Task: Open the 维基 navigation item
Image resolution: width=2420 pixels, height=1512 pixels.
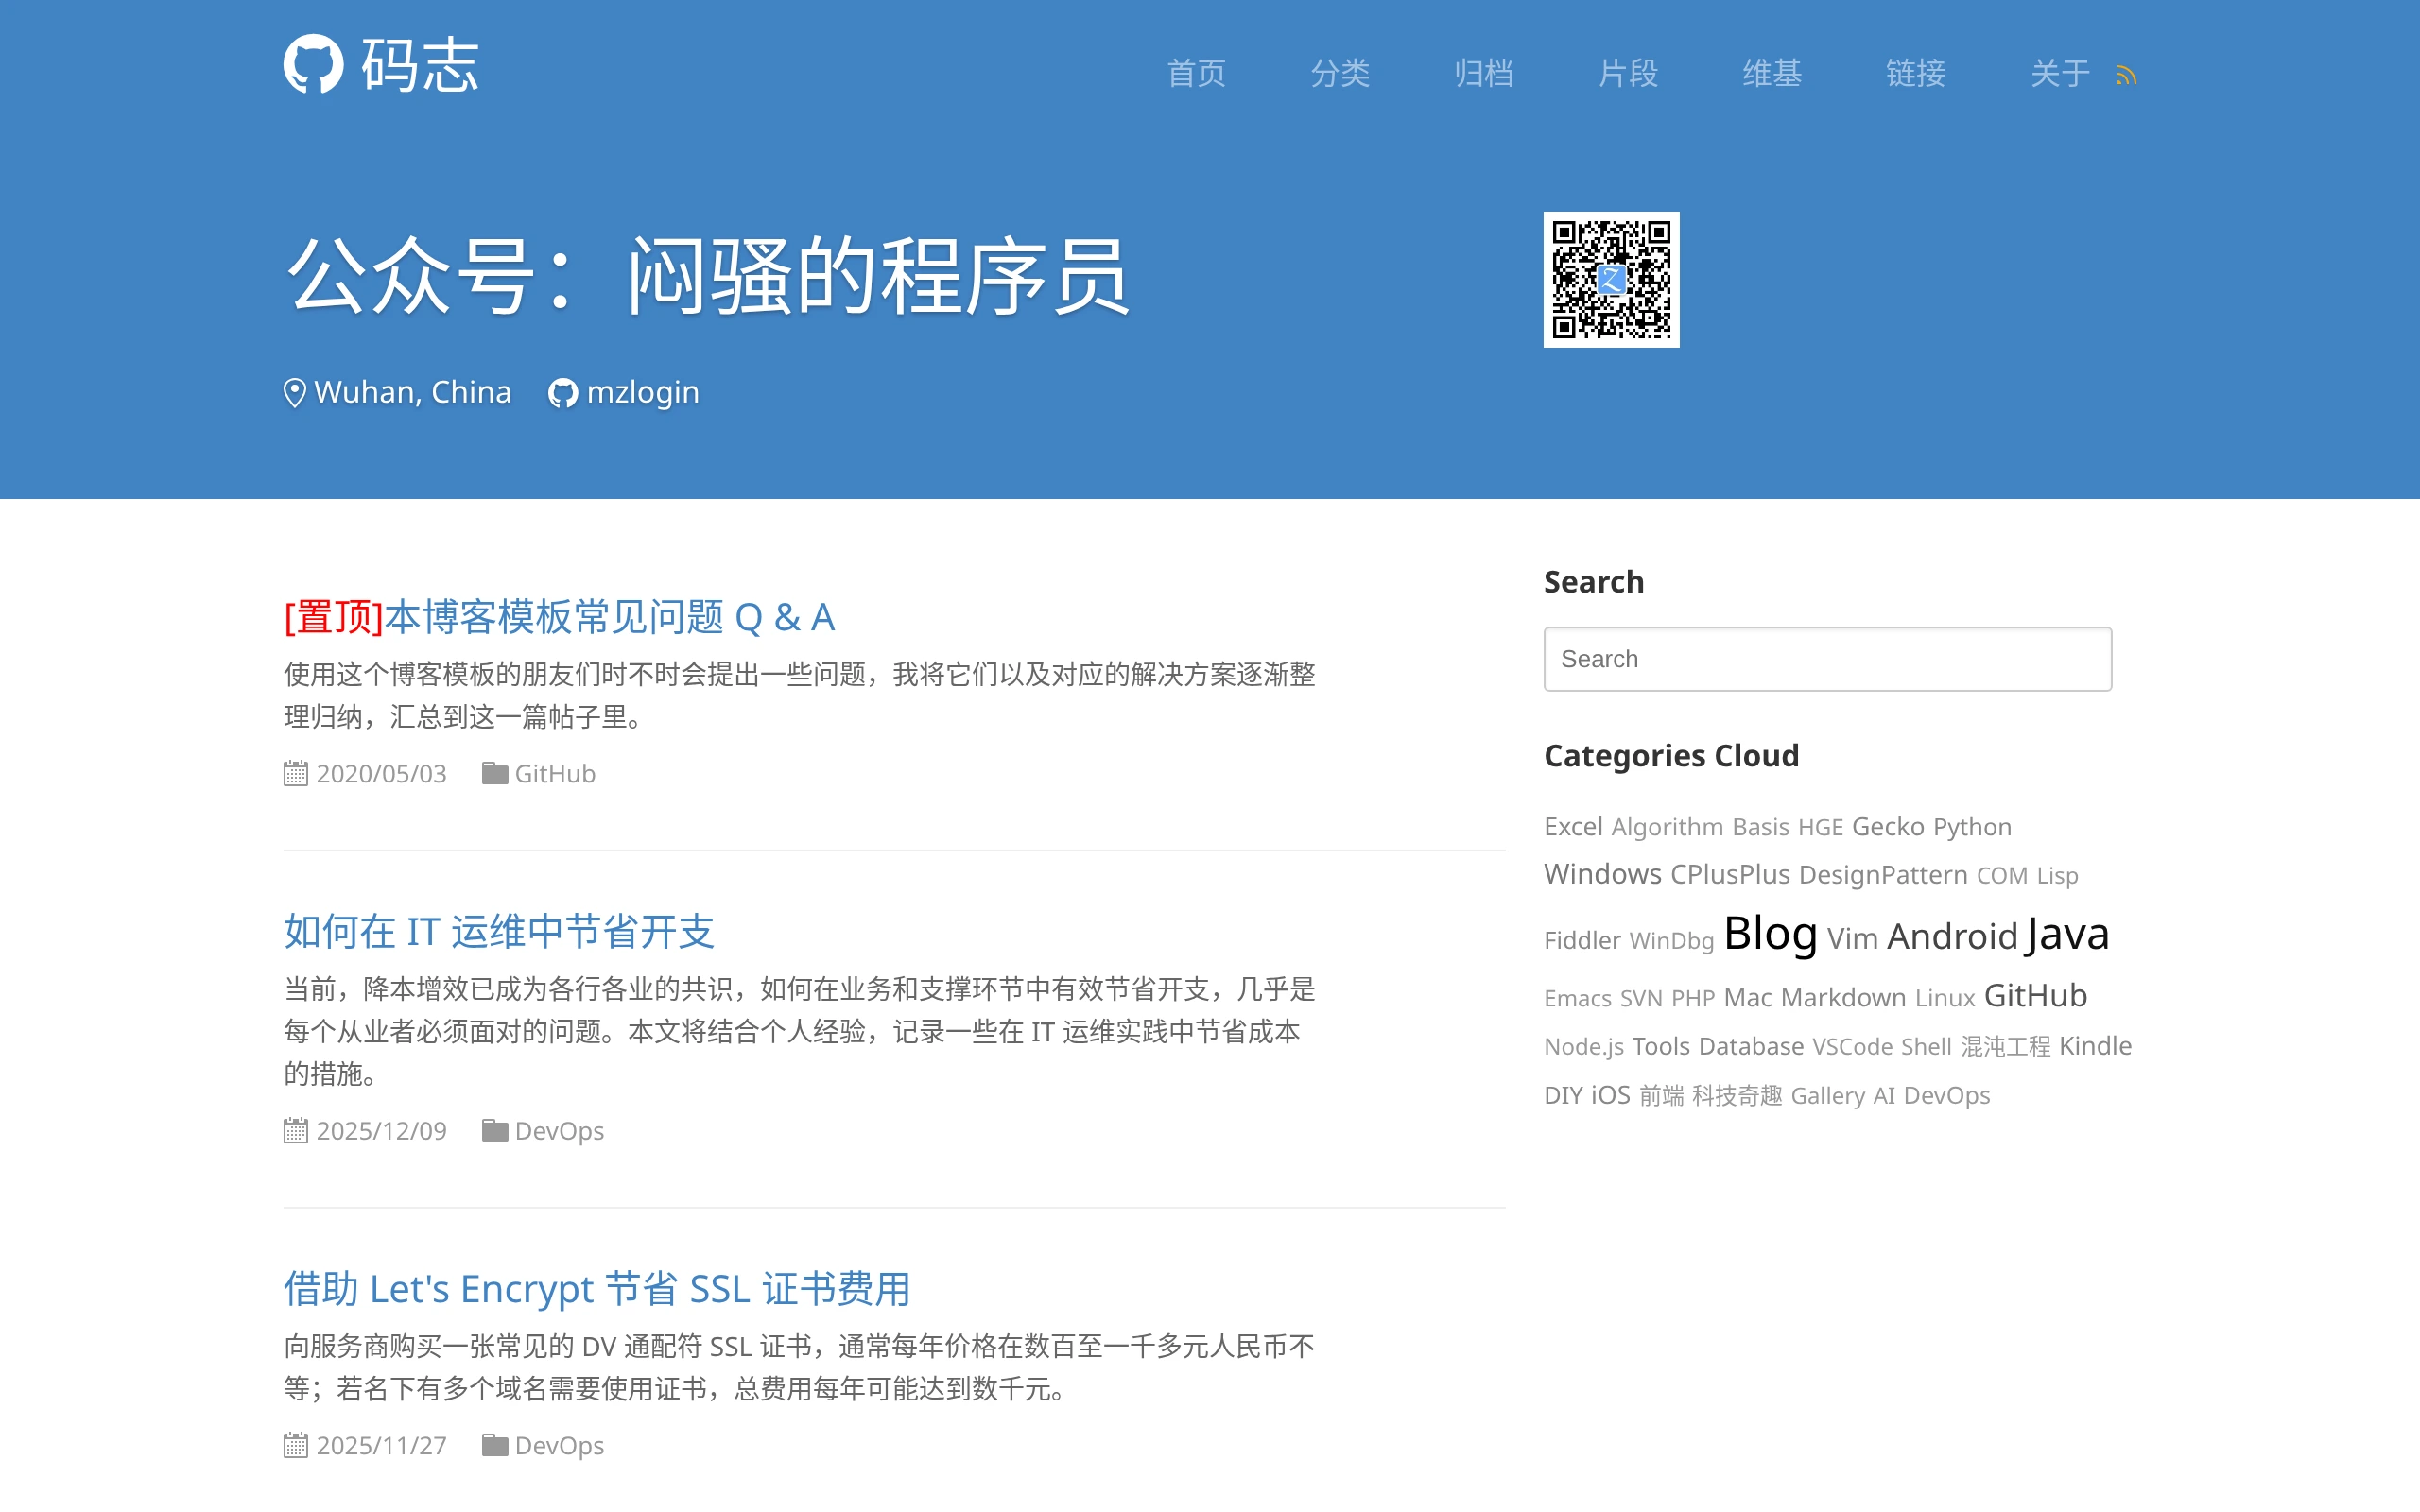Action: coord(1772,73)
